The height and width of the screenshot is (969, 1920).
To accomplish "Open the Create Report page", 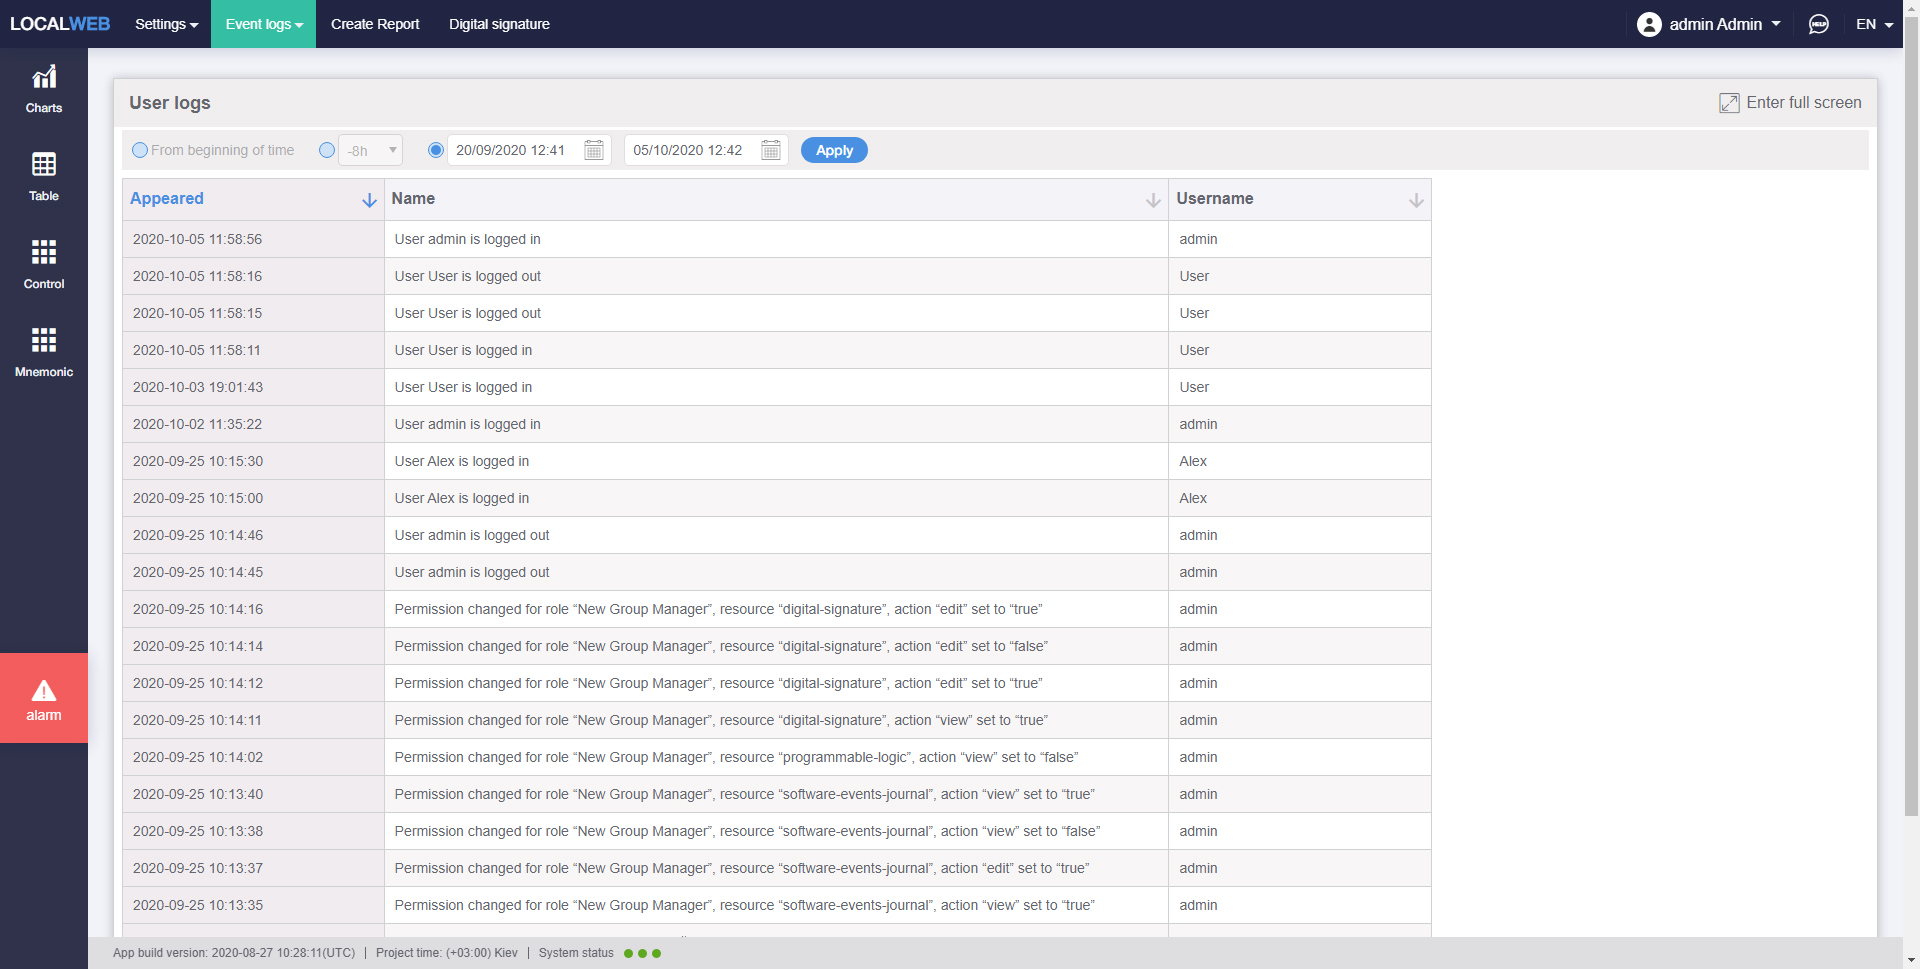I will (x=375, y=24).
